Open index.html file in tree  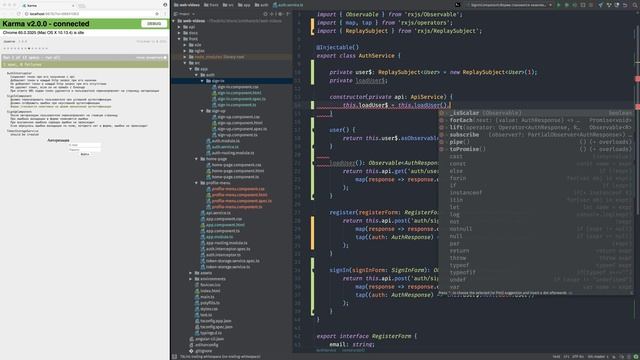point(210,291)
